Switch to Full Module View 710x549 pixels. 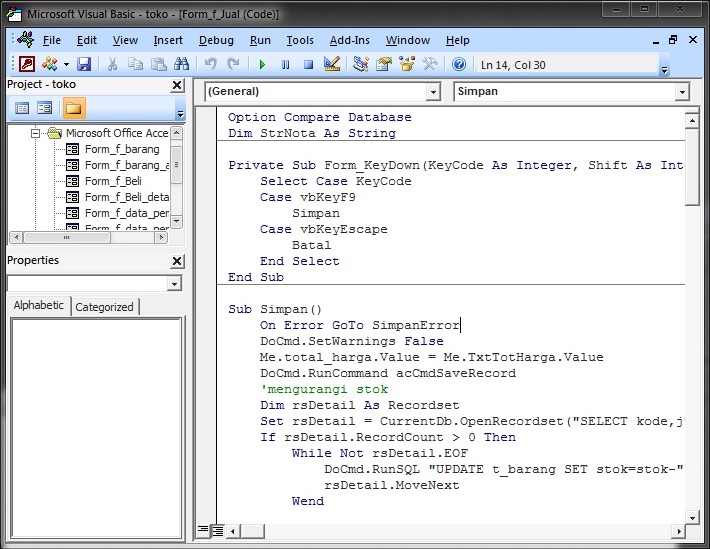[218, 530]
